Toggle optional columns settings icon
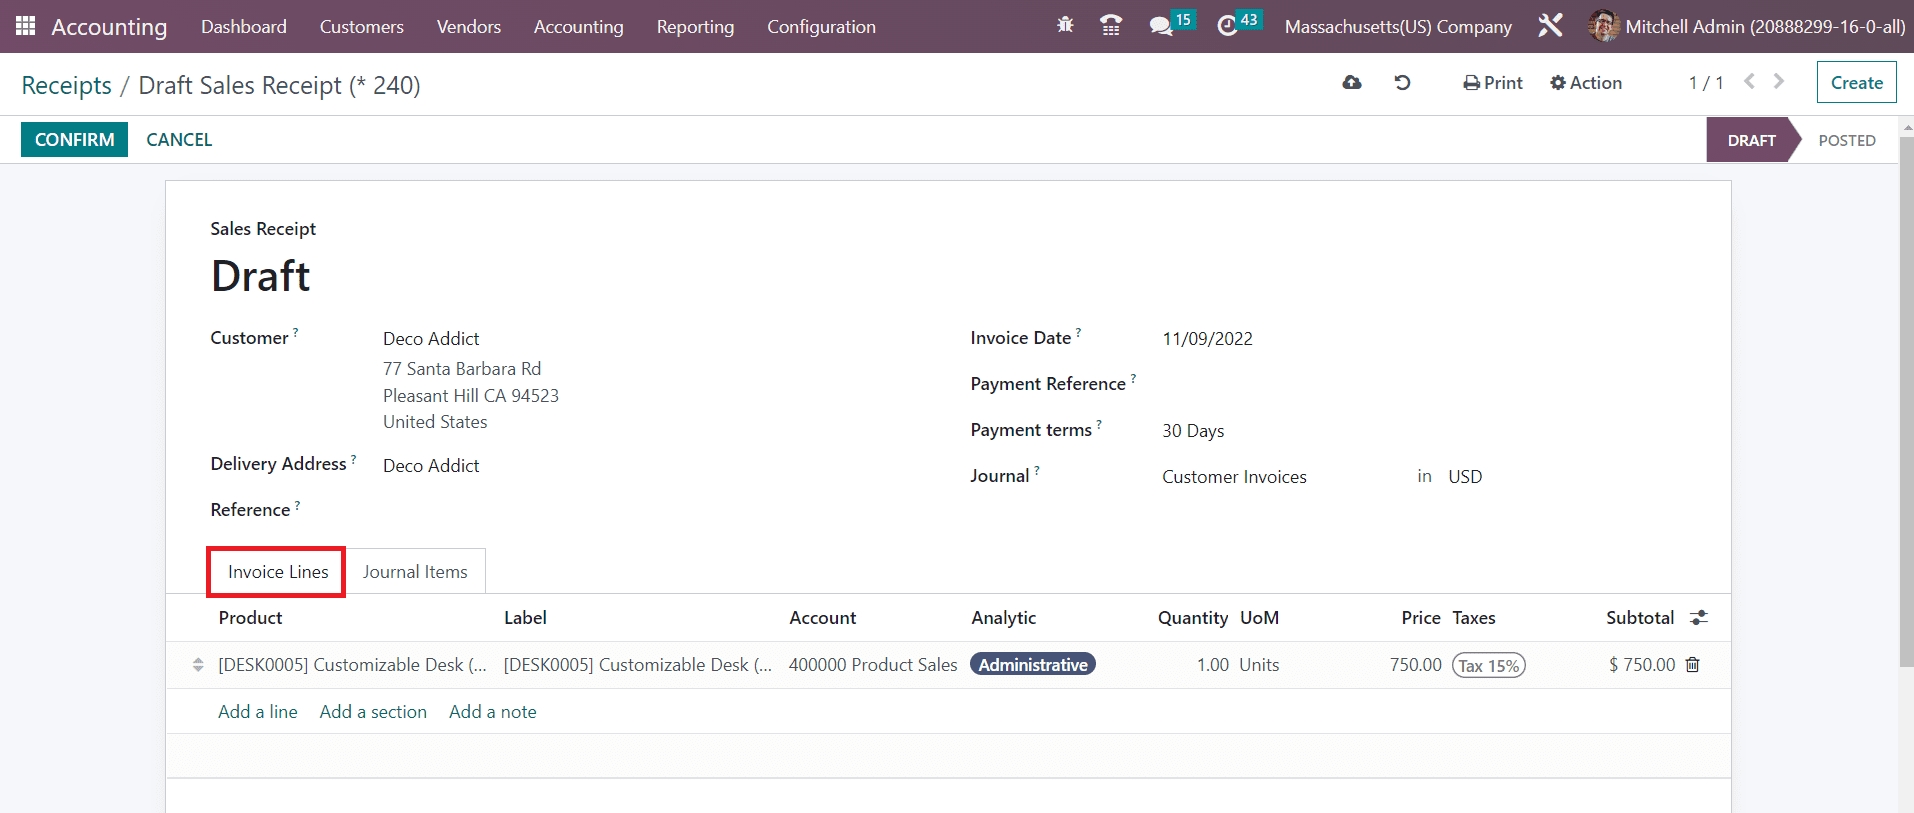1914x813 pixels. (x=1698, y=618)
